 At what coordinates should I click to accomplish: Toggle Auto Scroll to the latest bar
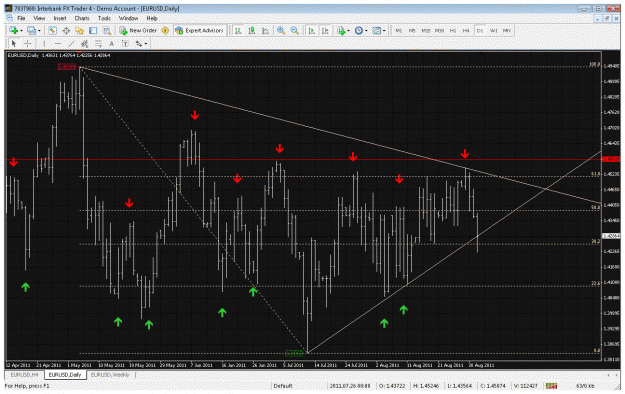pos(311,30)
